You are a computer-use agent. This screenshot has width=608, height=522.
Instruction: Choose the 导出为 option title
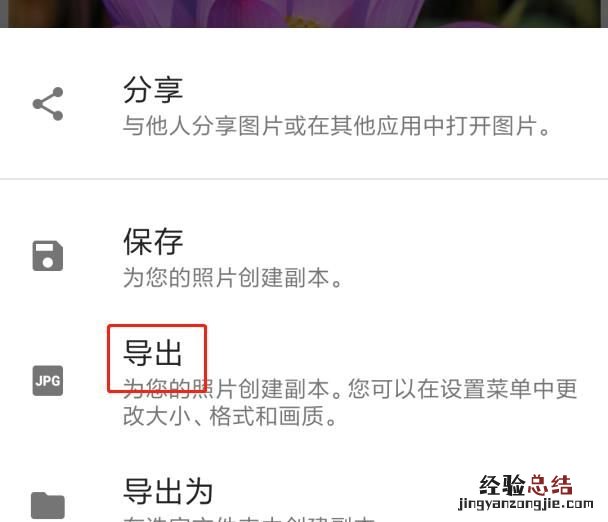pyautogui.click(x=168, y=491)
